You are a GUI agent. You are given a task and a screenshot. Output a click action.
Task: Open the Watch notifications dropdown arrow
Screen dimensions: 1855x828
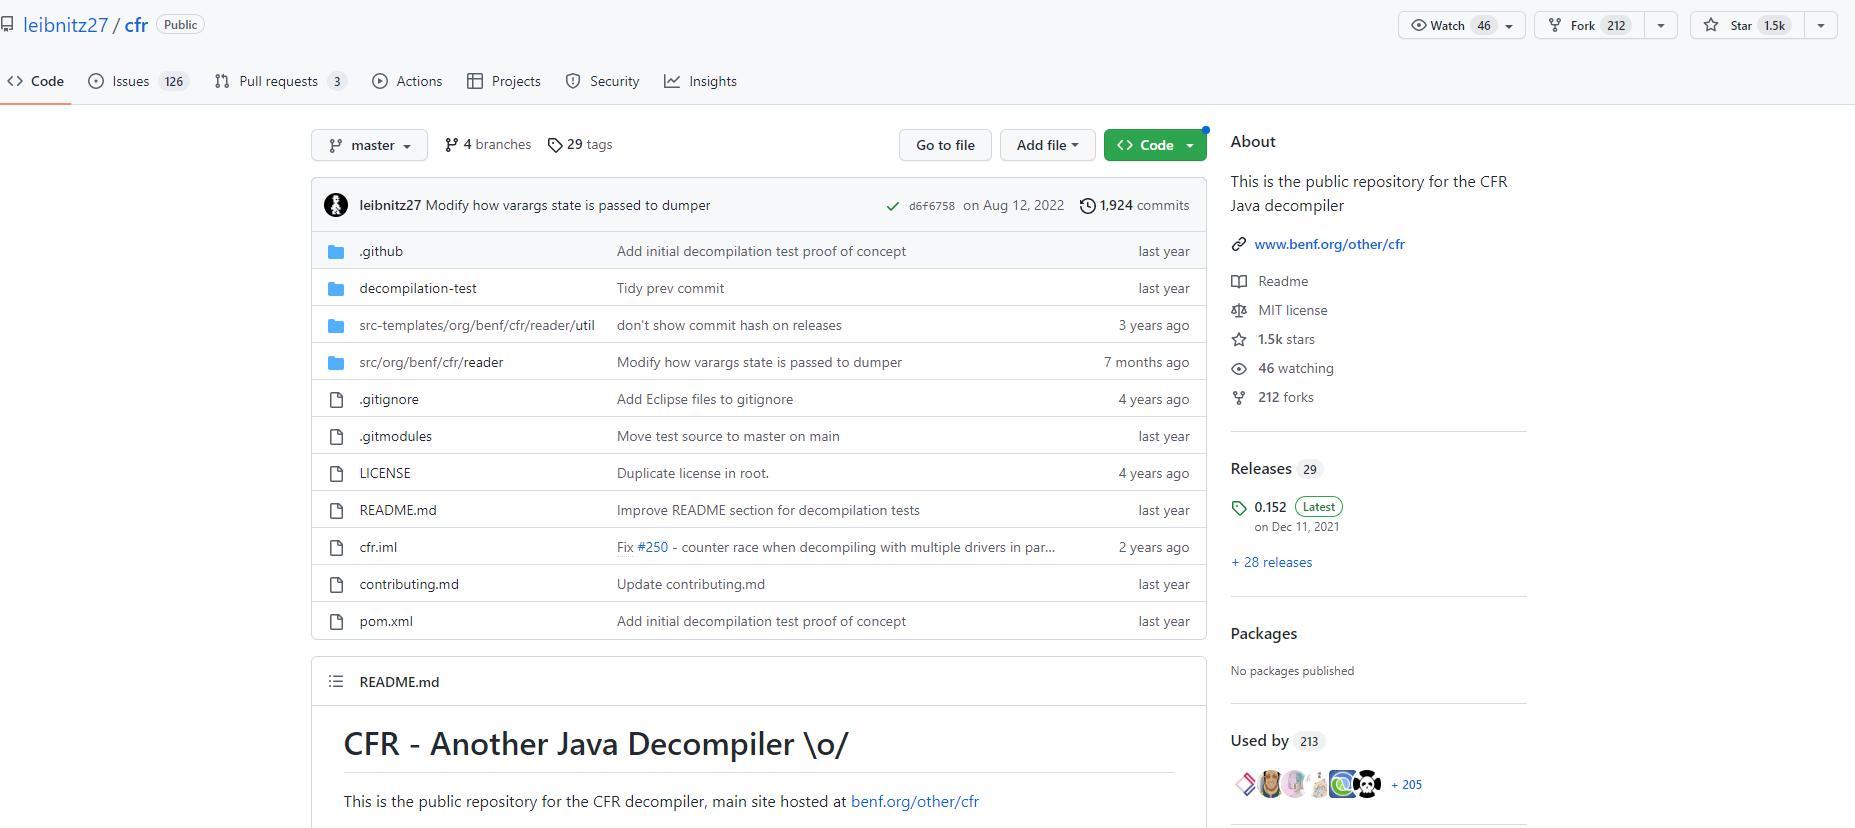pos(1509,25)
